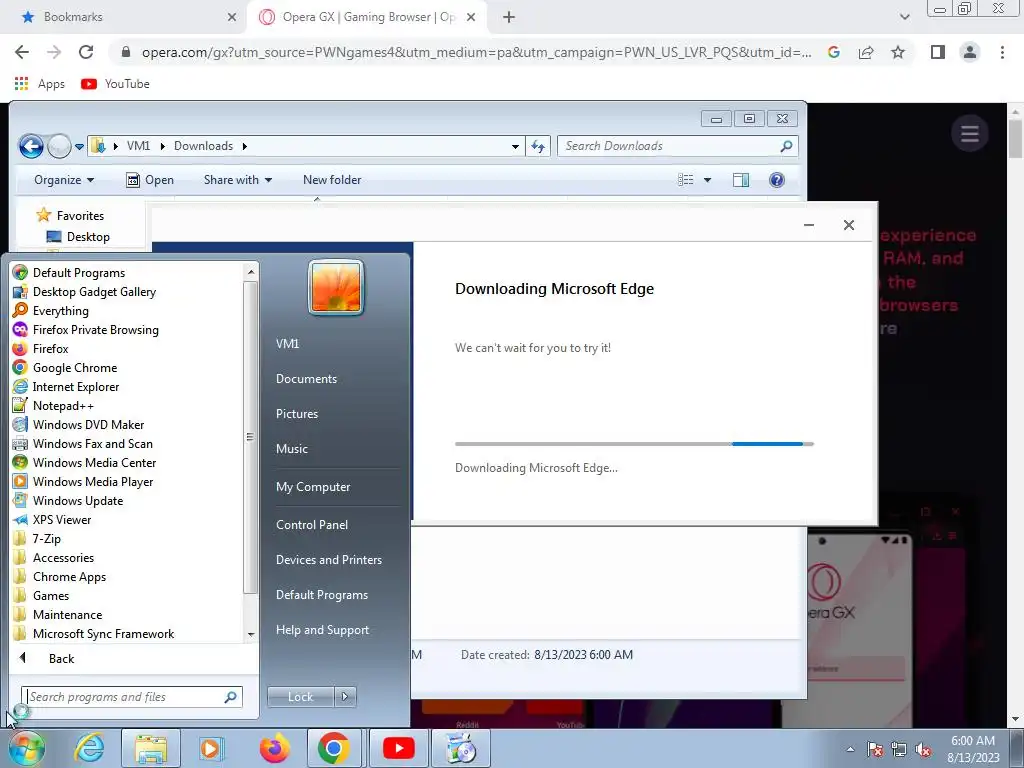Expand the Games folder

point(42,596)
